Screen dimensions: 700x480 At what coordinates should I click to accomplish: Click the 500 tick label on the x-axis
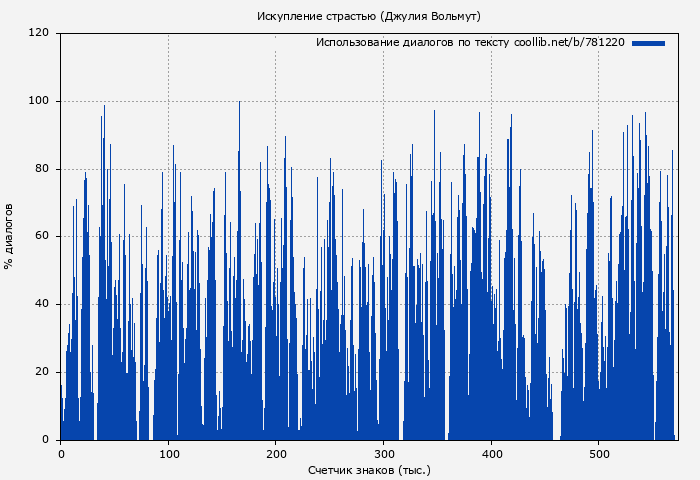pos(598,454)
